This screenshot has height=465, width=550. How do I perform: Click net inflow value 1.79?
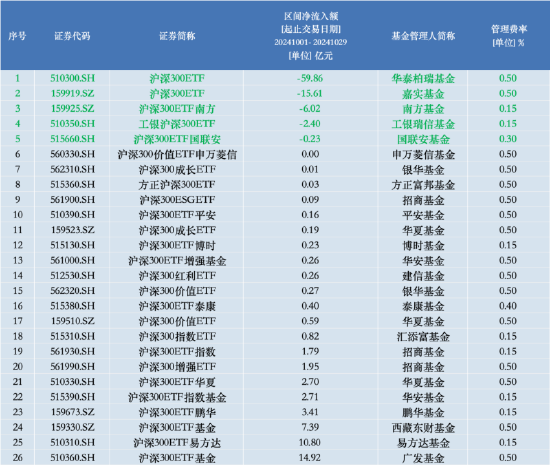click(310, 351)
